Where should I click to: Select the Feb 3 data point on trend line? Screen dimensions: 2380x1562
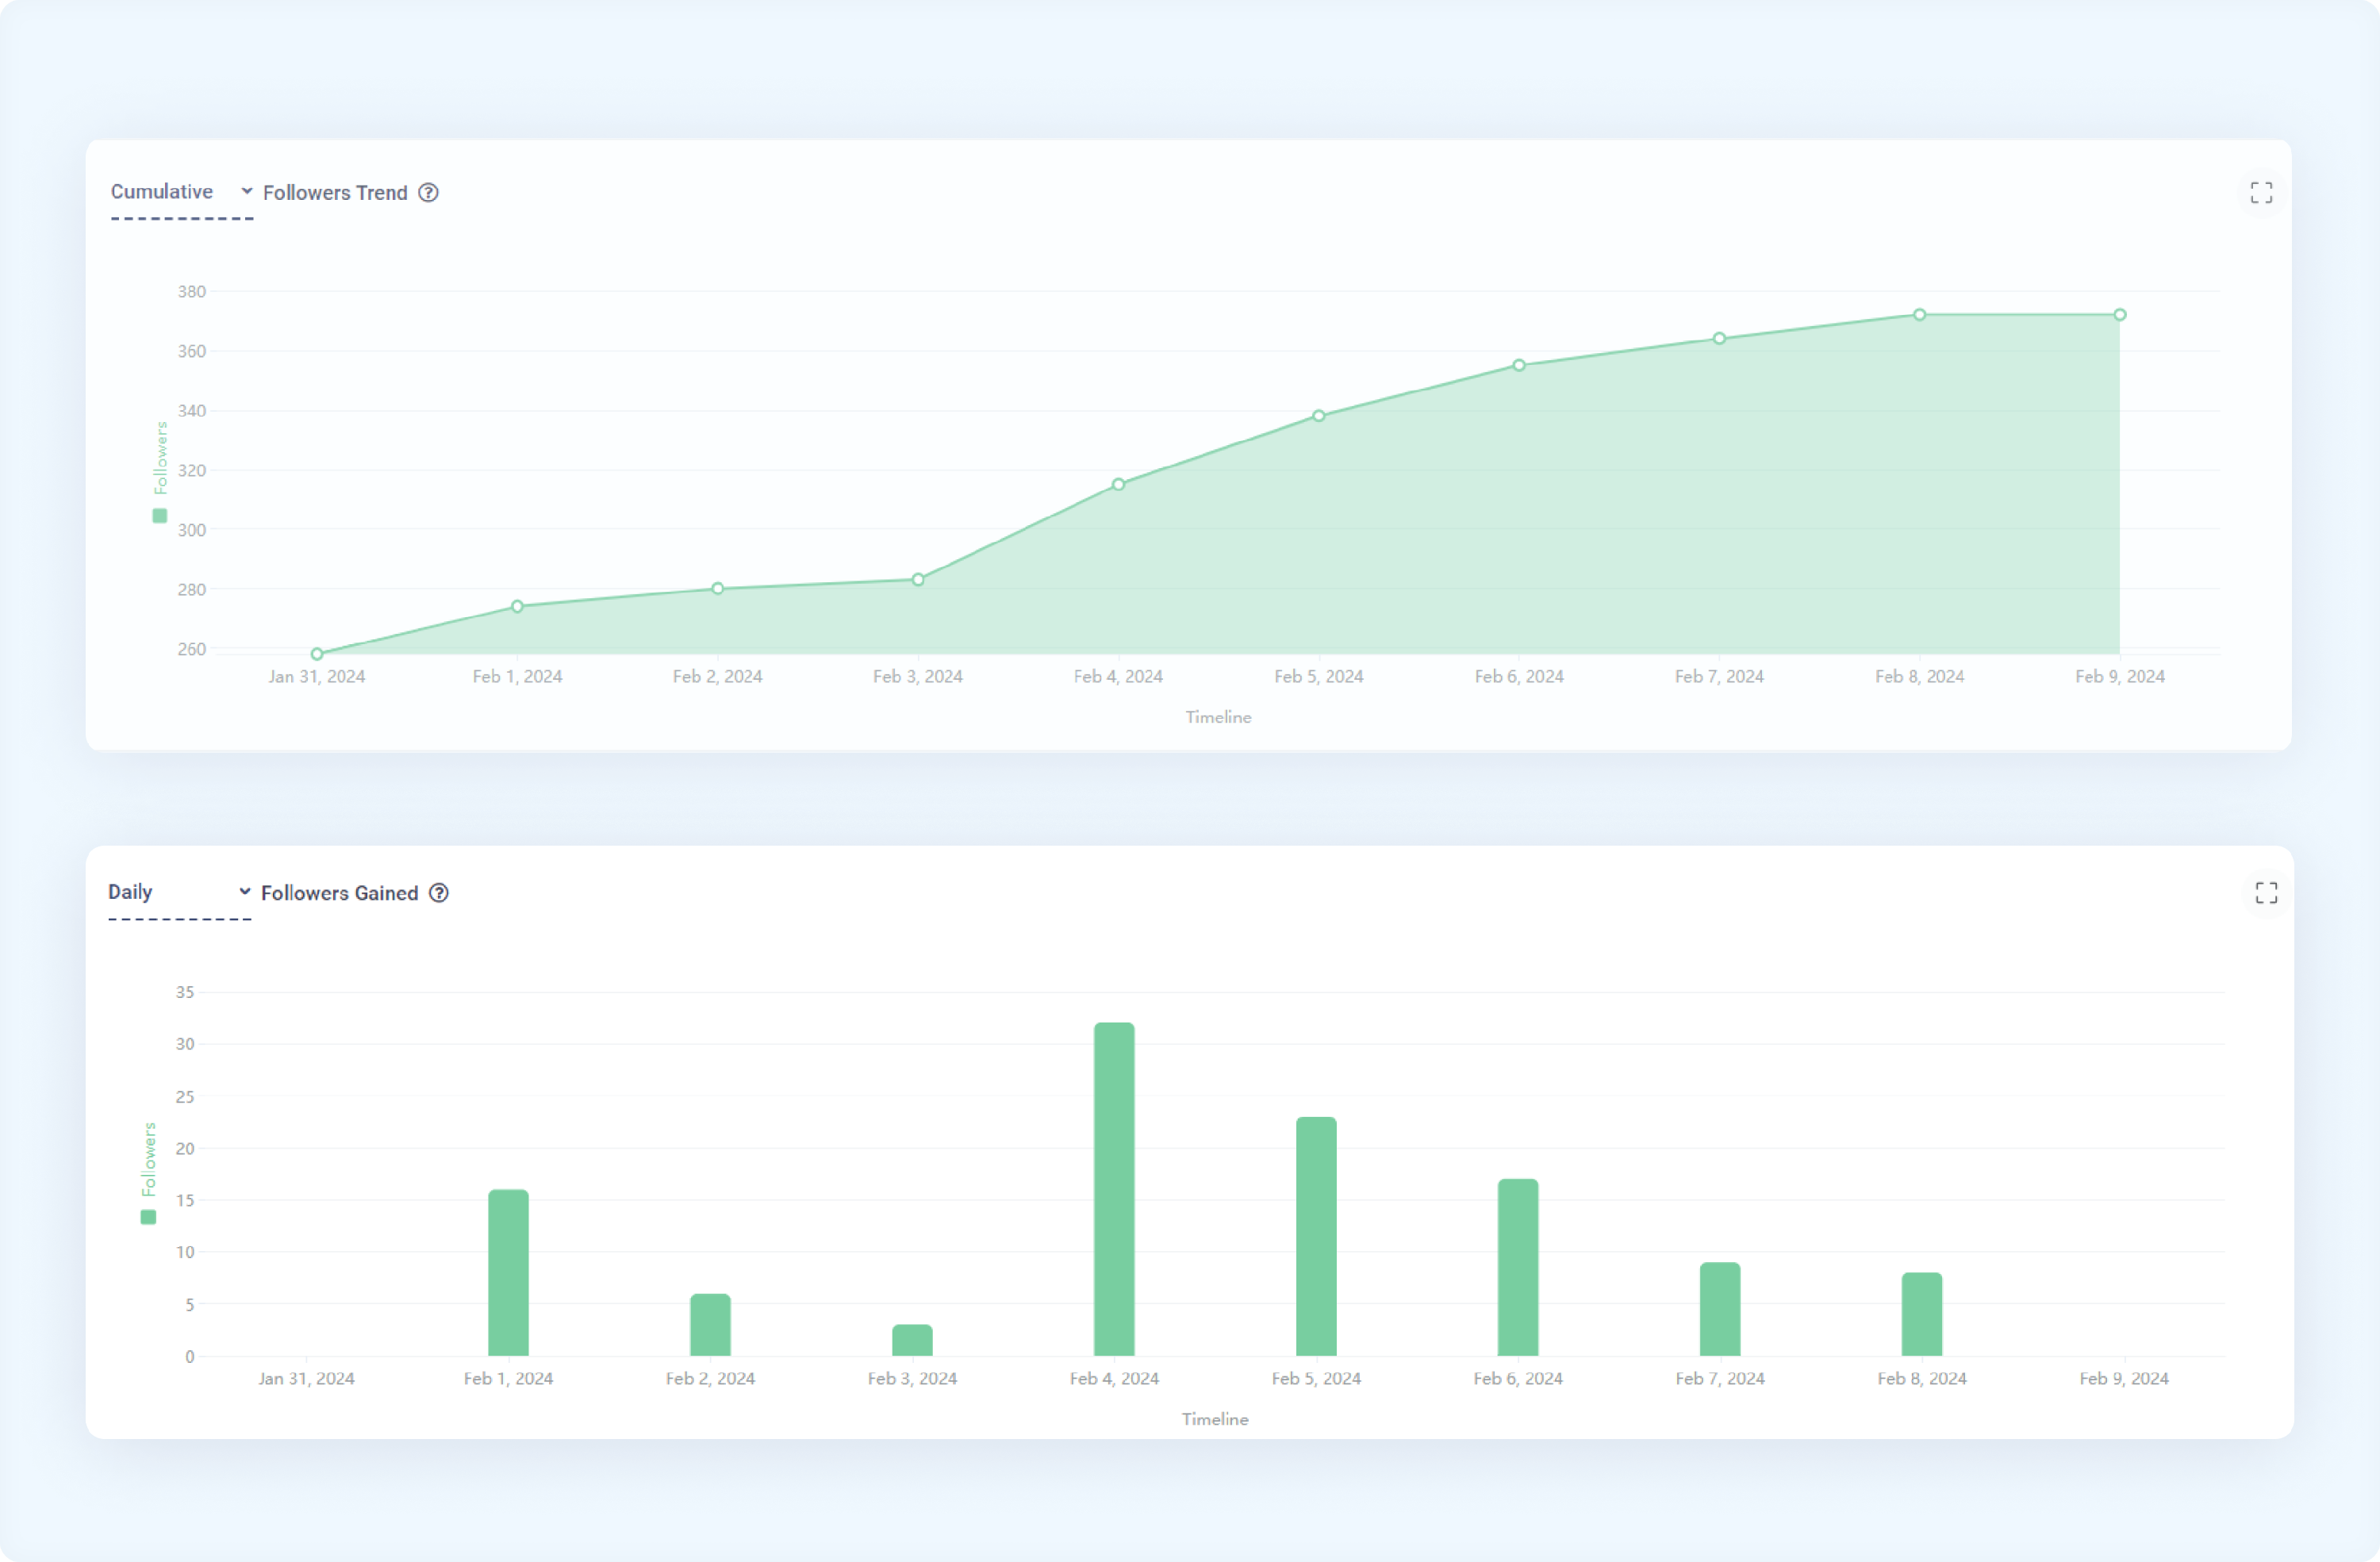tap(918, 579)
